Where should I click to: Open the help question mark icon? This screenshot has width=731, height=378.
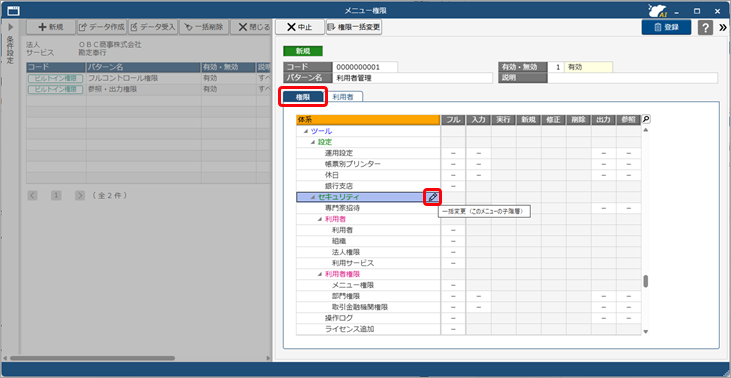coord(705,27)
